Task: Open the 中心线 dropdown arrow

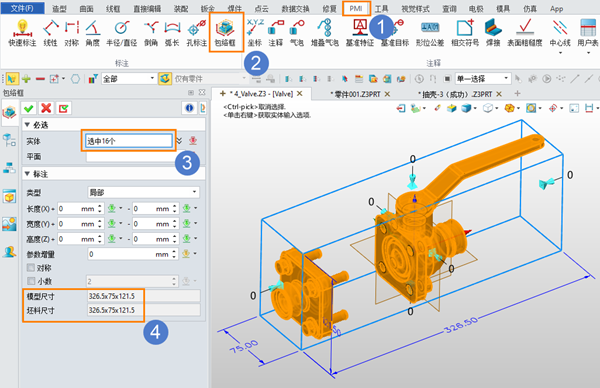Action: coord(560,52)
